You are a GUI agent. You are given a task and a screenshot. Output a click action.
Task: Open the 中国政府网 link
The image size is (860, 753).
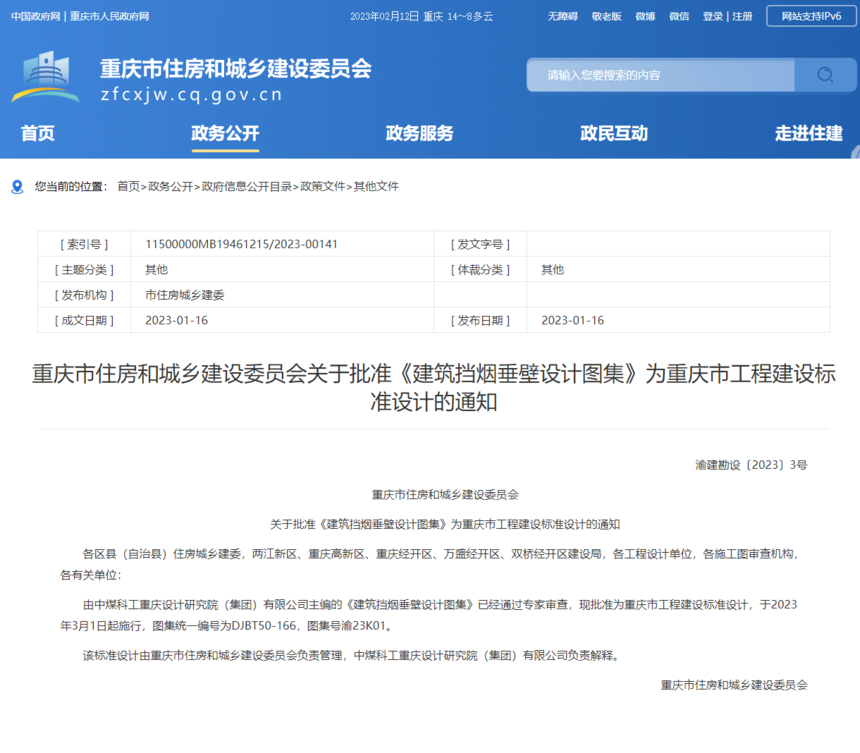(x=36, y=16)
